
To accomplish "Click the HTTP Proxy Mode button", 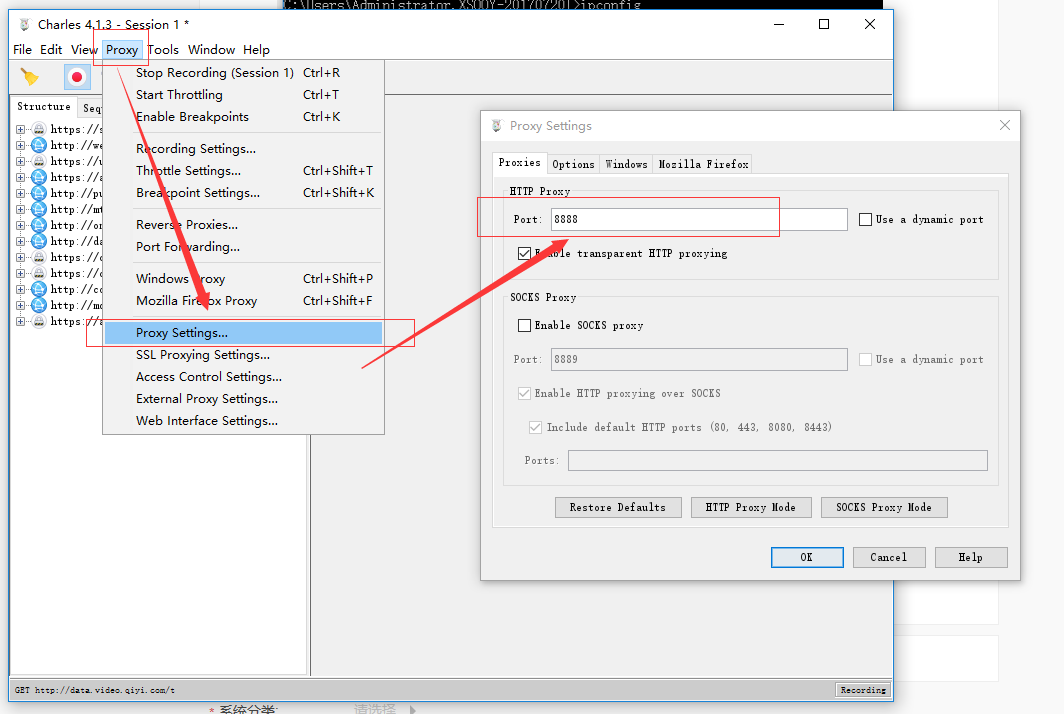I will click(751, 508).
